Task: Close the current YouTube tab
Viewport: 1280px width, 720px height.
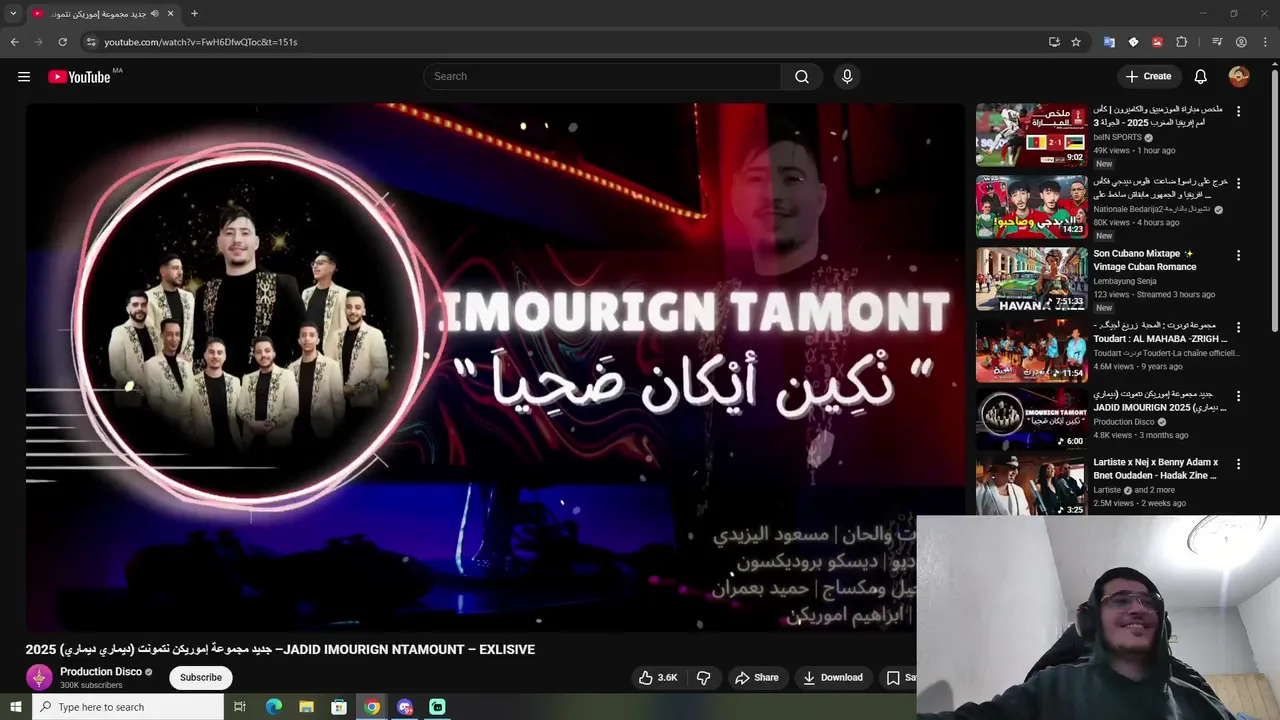Action: [170, 14]
